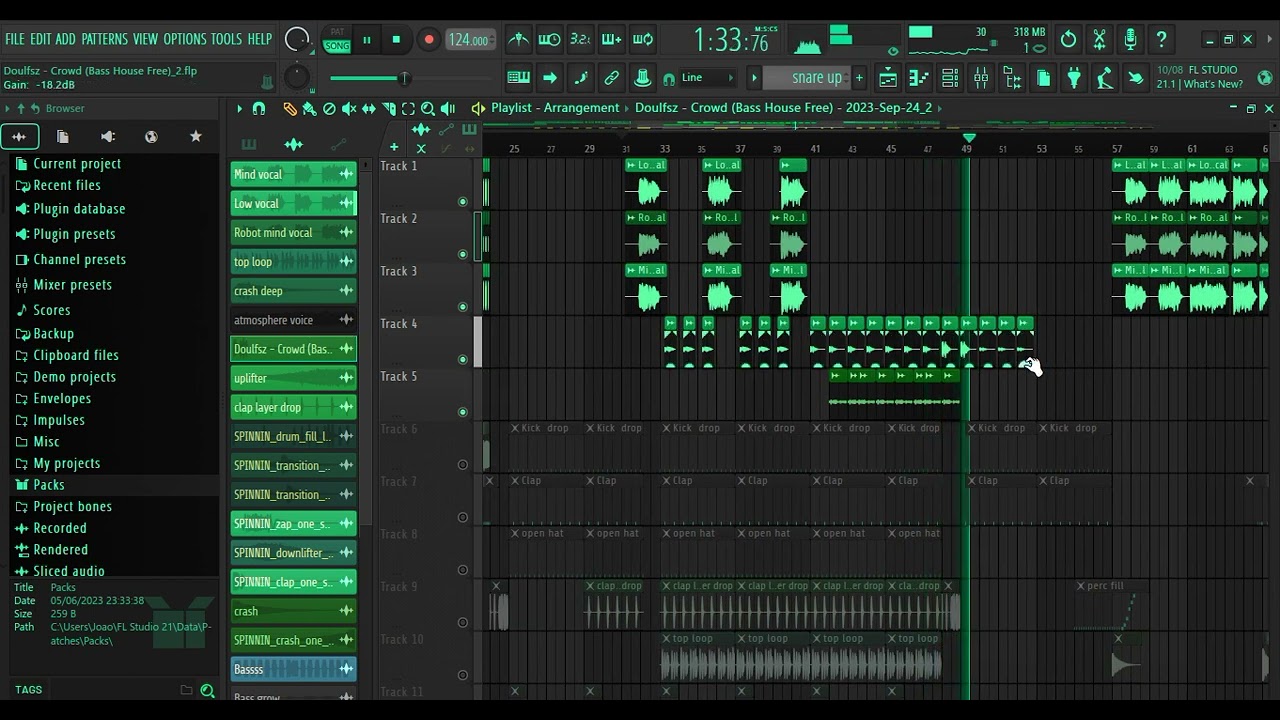Select the Bassss clip in picker

pyautogui.click(x=293, y=669)
